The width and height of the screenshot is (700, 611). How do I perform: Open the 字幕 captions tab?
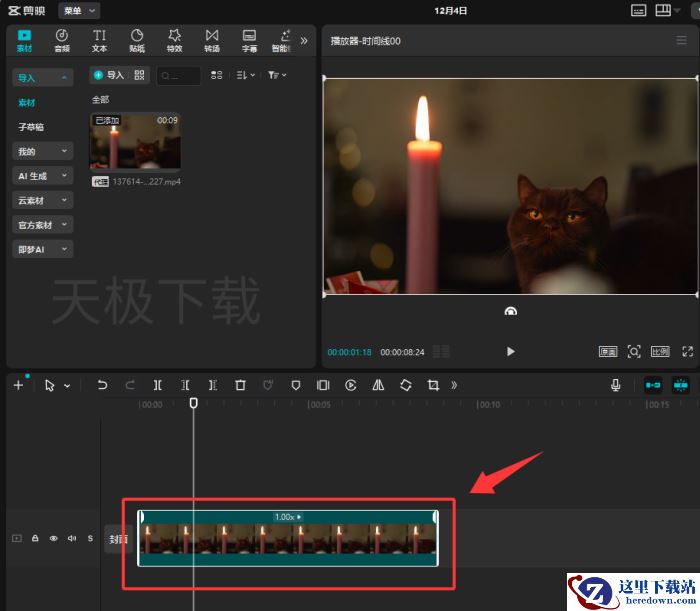249,41
